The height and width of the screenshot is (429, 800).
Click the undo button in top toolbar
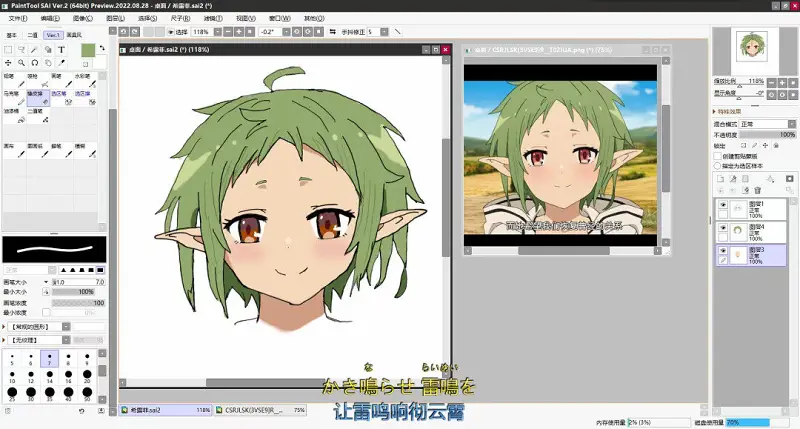123,32
